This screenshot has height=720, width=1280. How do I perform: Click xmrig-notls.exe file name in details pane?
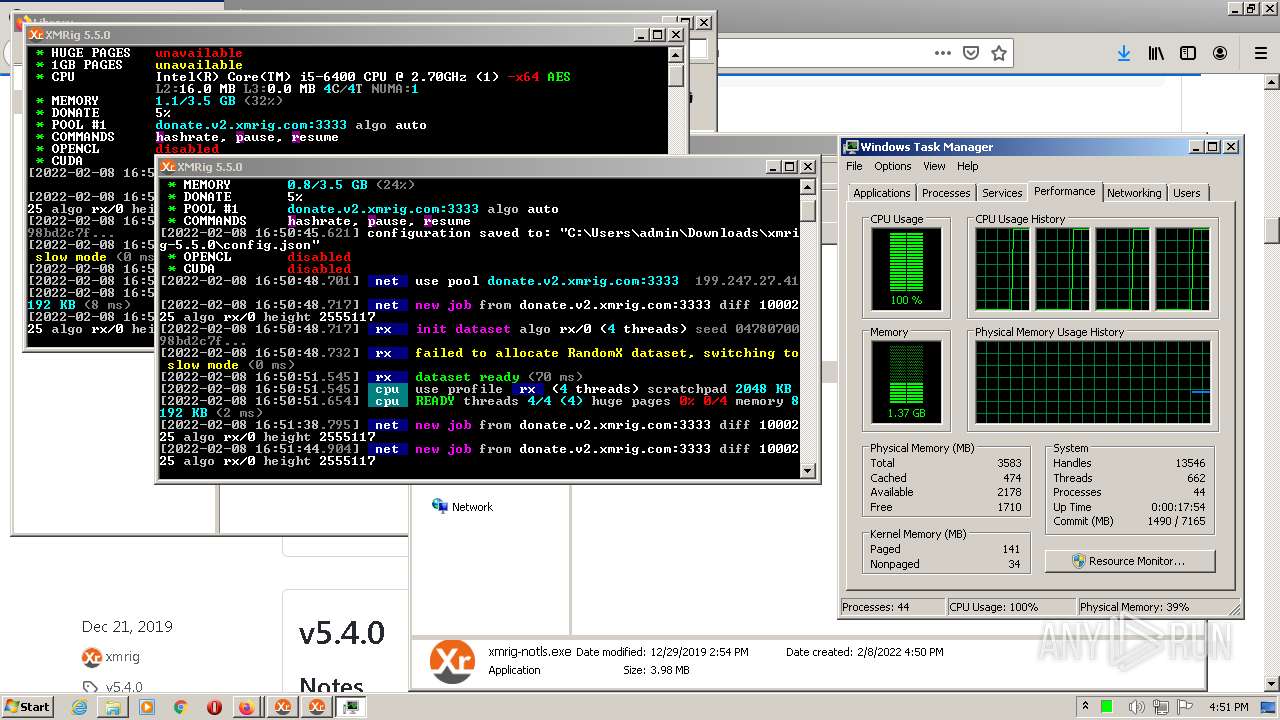pos(529,651)
